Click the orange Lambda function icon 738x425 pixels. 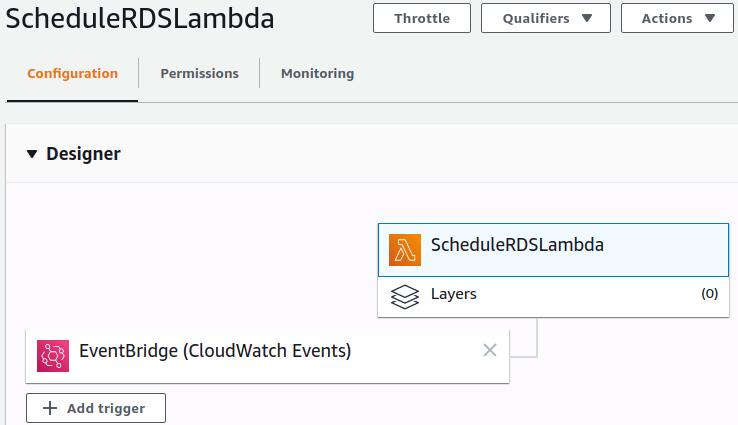[x=405, y=250]
